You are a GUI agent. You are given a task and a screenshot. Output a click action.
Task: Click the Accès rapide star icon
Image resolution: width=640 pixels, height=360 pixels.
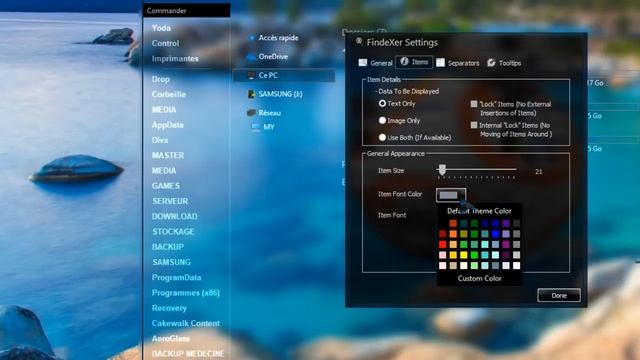(x=252, y=38)
